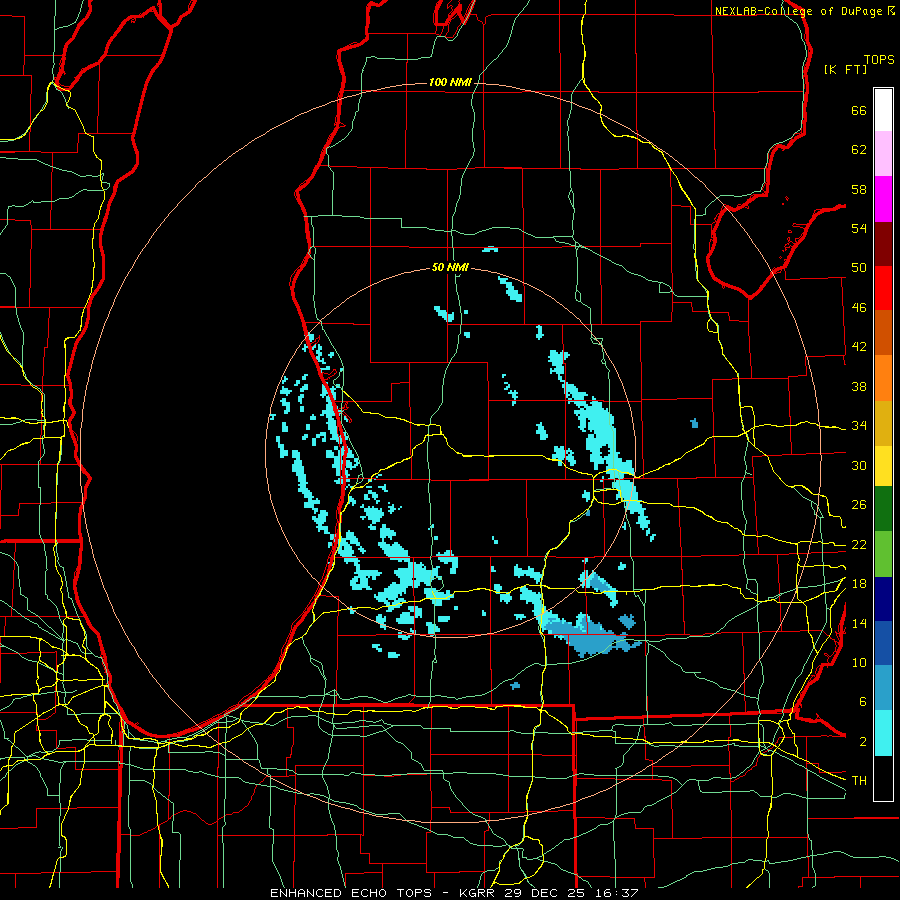
Task: Click the cyan 6 kft legend swatch
Action: pos(883,733)
